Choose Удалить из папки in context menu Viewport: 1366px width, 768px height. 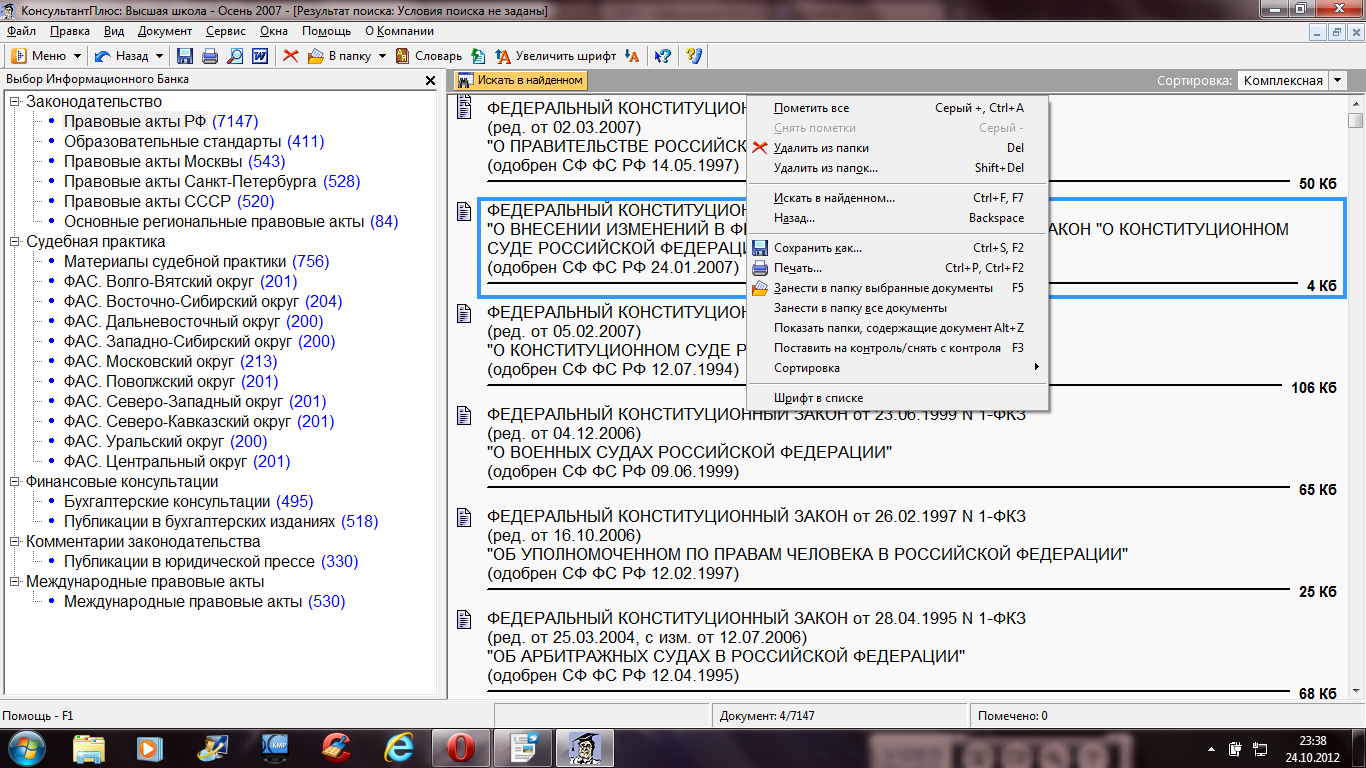tap(897, 148)
